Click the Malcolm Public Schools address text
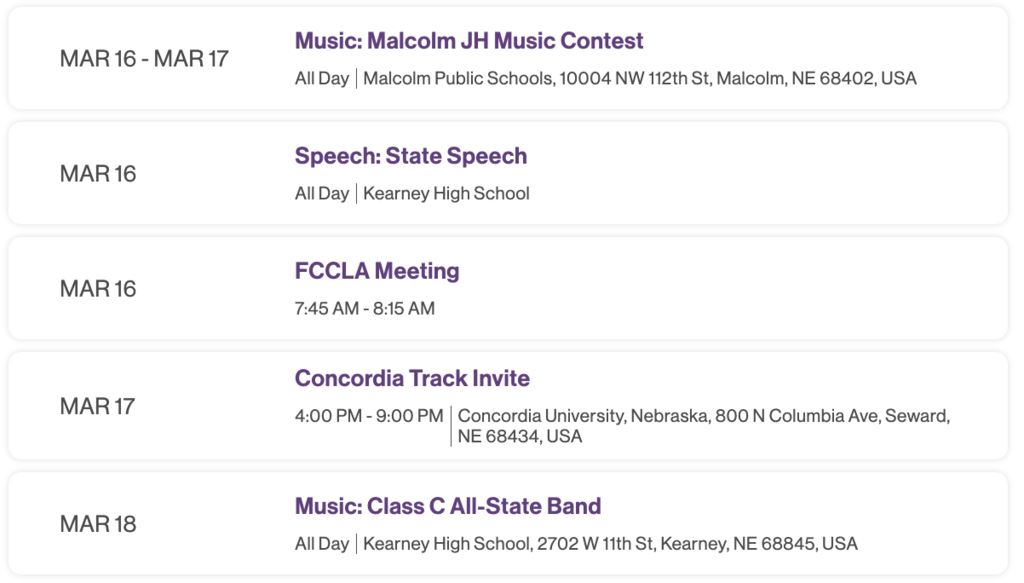This screenshot has width=1024, height=583. click(x=640, y=78)
